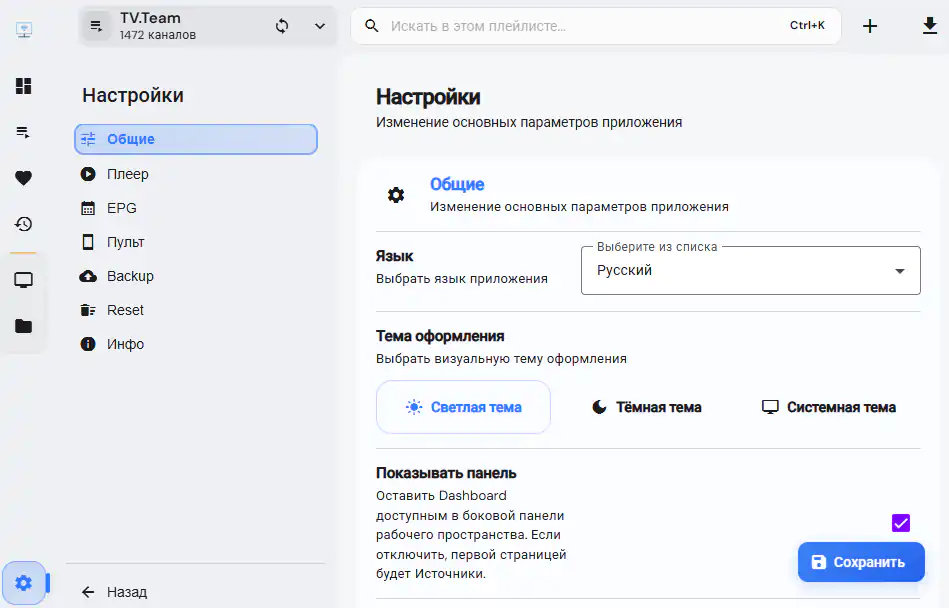Open the Reset settings section
The image size is (949, 608).
pyautogui.click(x=195, y=310)
